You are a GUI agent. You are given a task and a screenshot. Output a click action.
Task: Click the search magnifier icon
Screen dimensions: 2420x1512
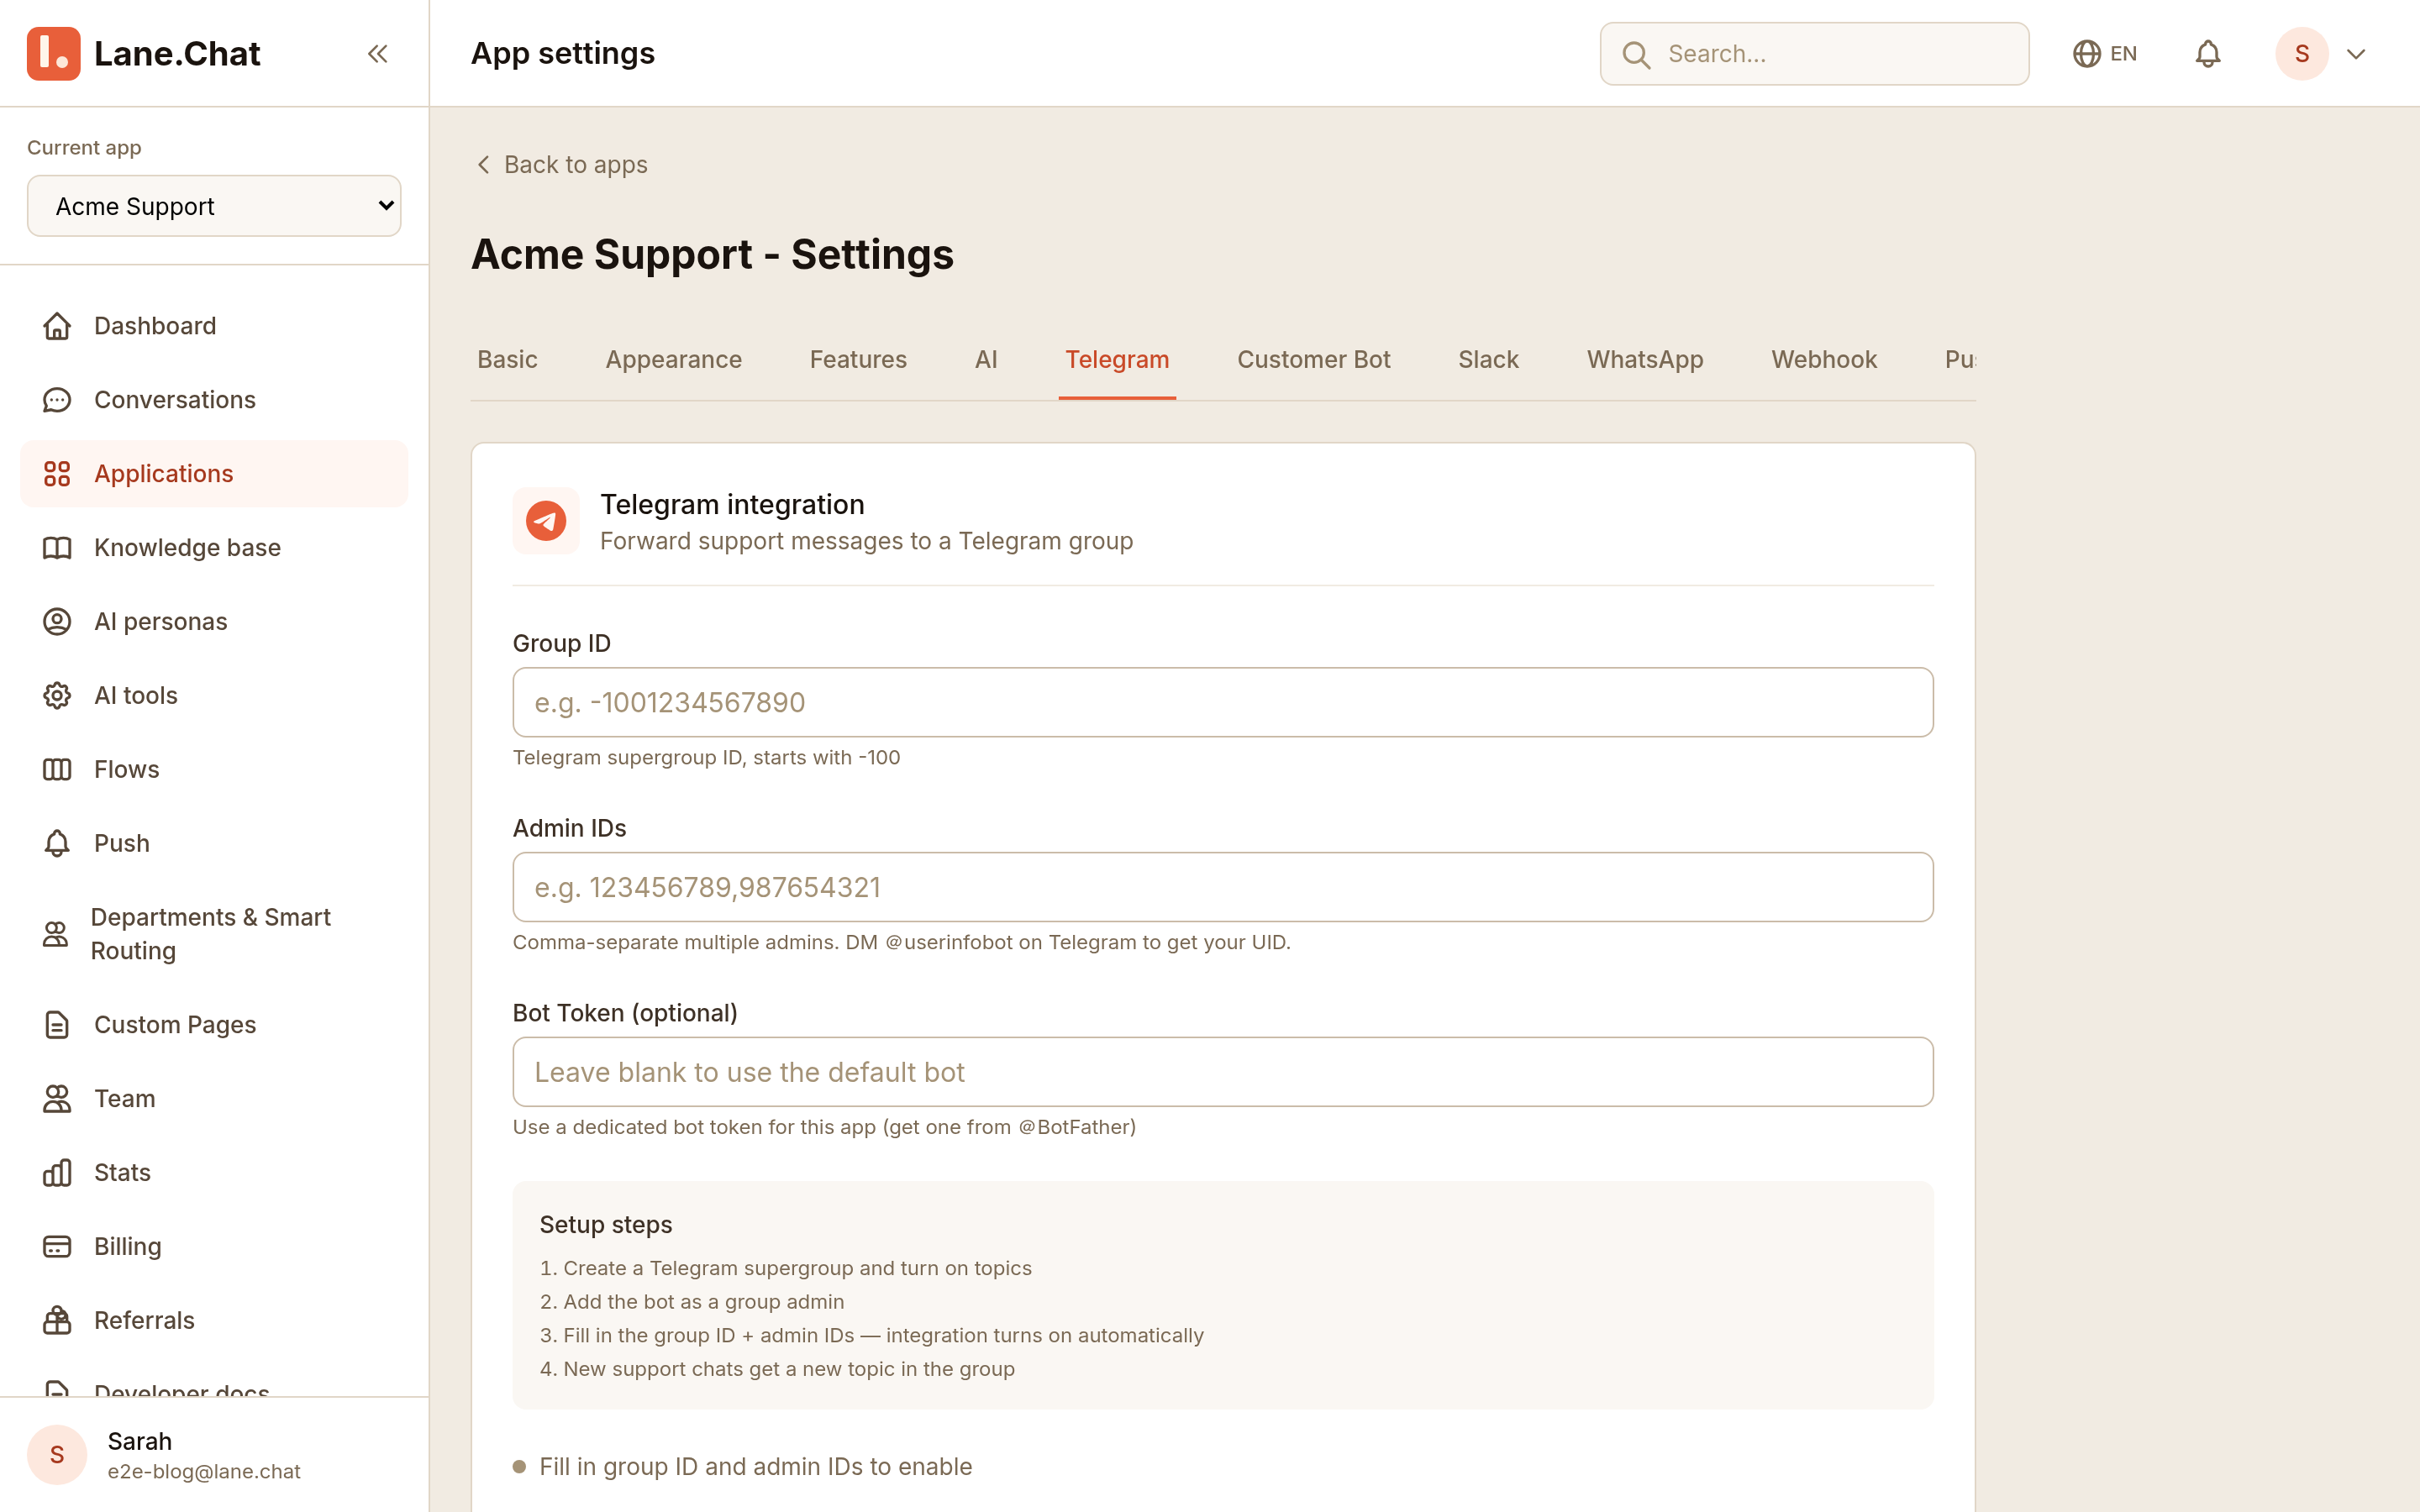(1636, 54)
